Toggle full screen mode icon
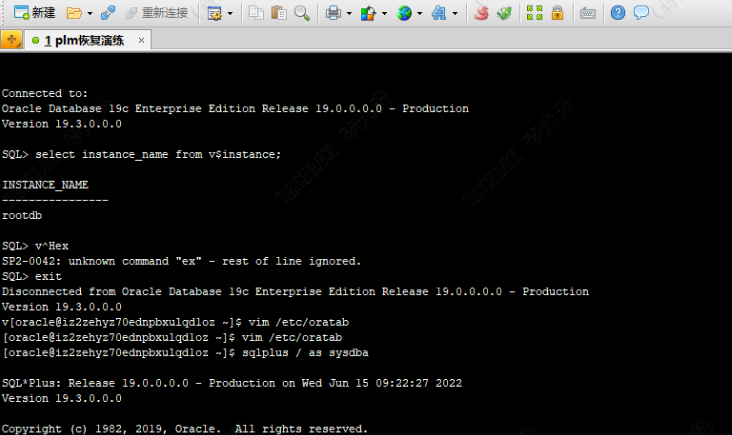 coord(535,13)
